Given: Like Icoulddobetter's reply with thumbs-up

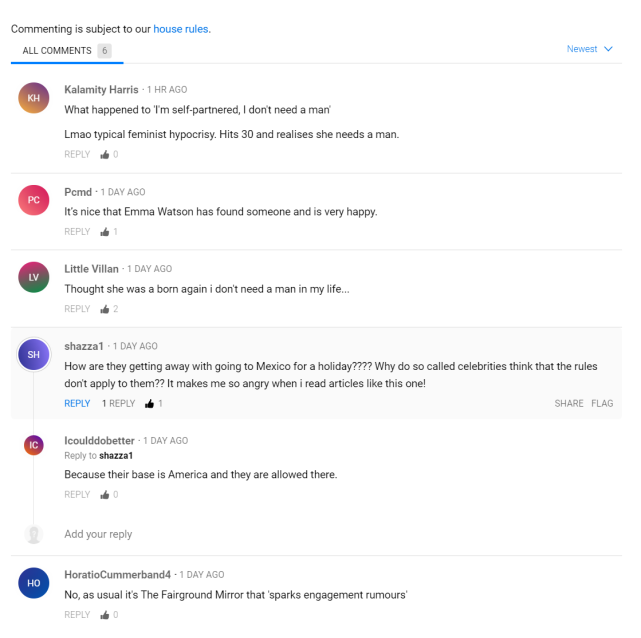Looking at the screenshot, I should pos(104,495).
